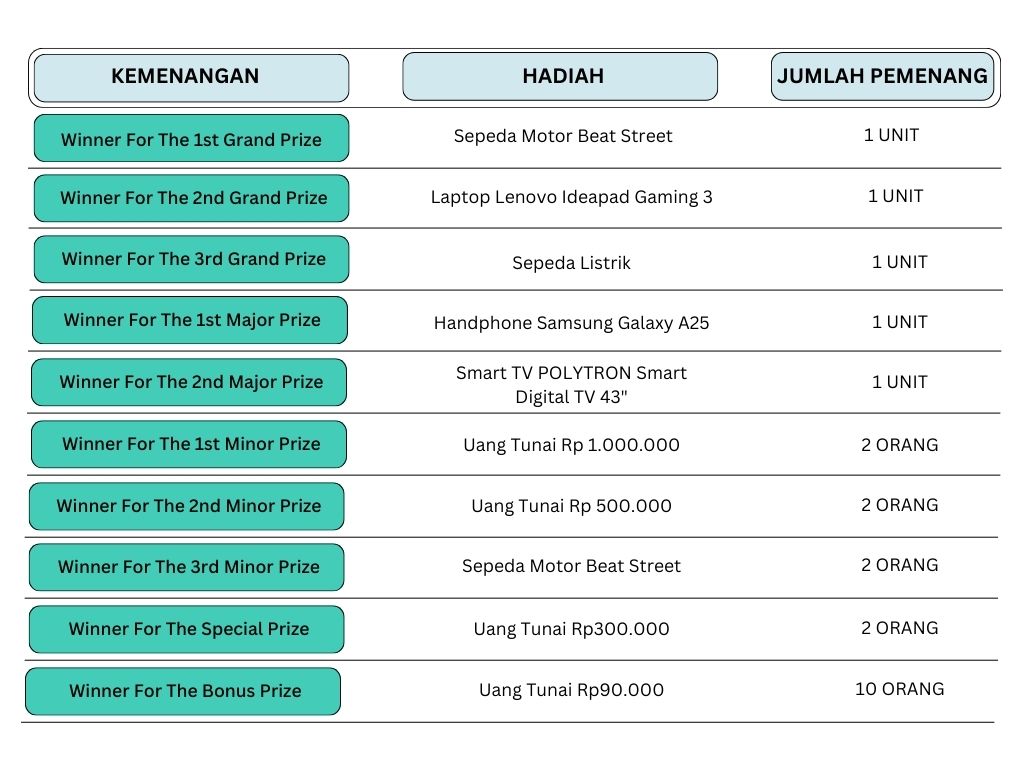
Task: Select Winner For The 1st Grand Prize
Action: pos(191,139)
